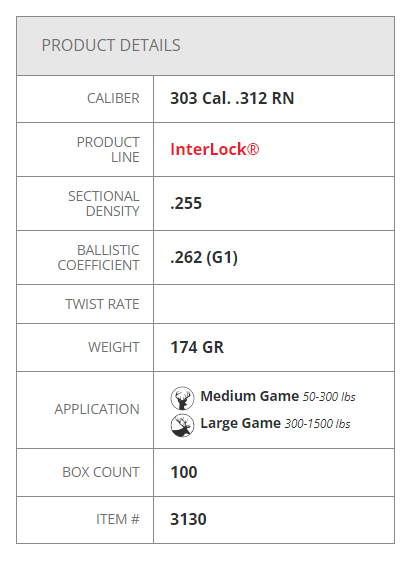Click the CALIBER row label

(x=113, y=98)
